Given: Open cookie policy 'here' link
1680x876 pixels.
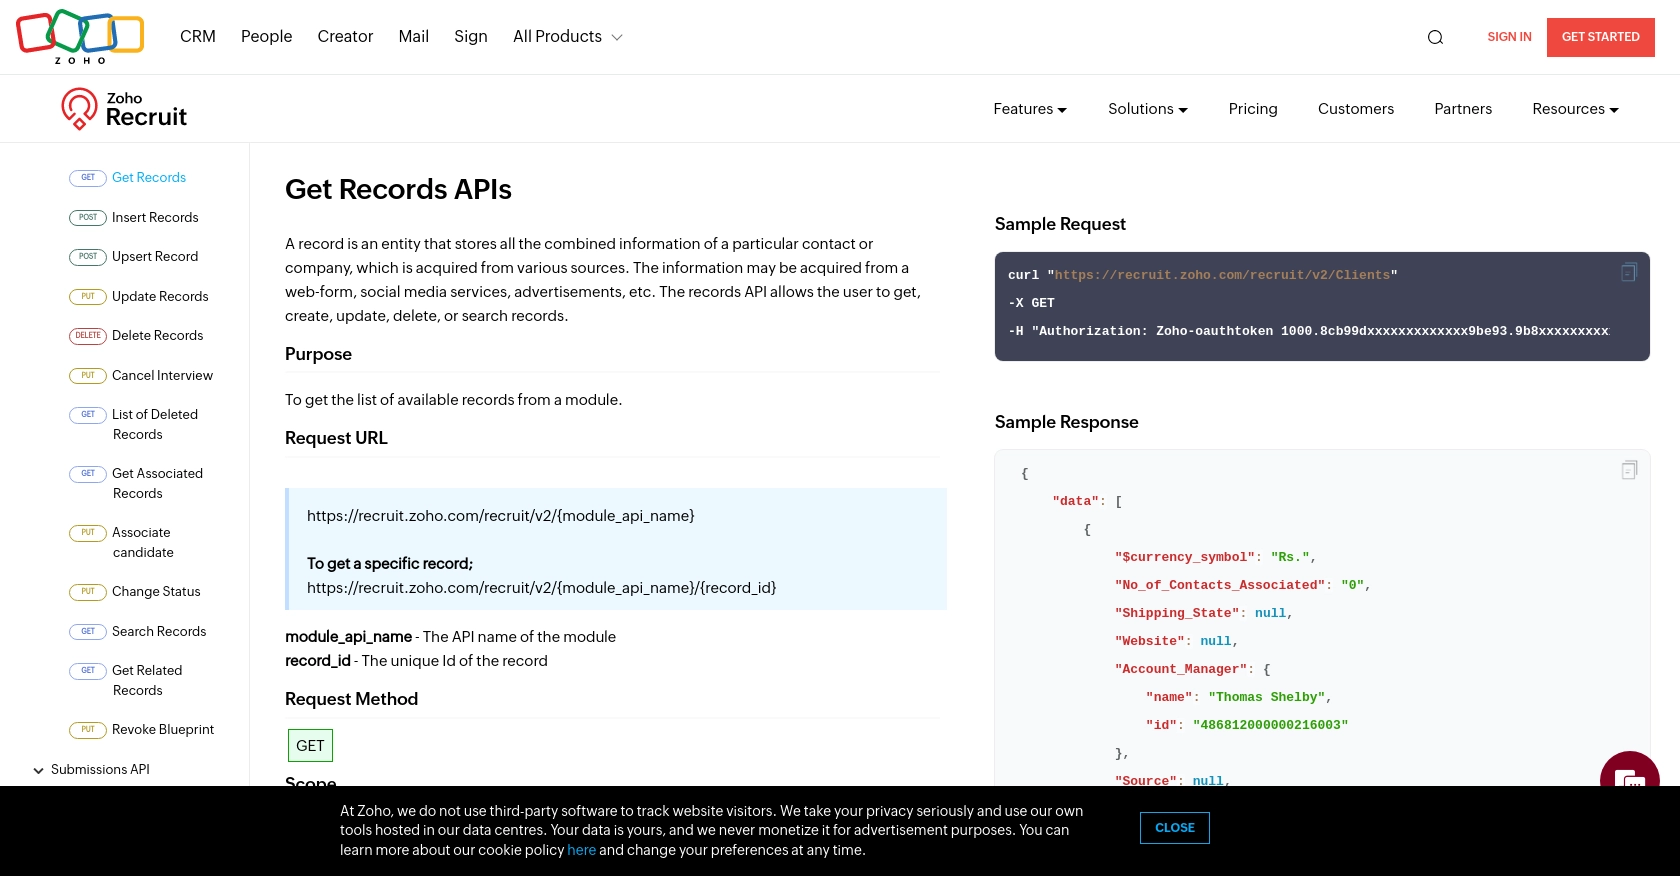Looking at the screenshot, I should [581, 850].
